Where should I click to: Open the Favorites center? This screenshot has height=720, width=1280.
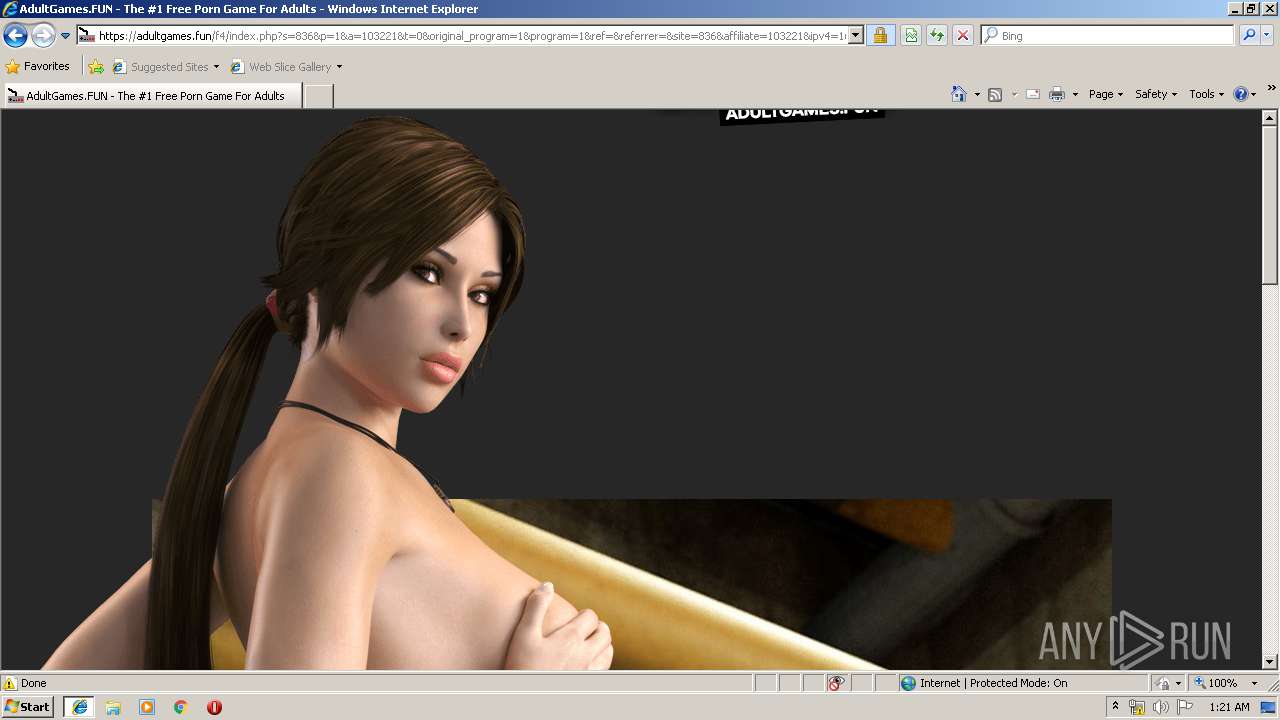point(38,67)
